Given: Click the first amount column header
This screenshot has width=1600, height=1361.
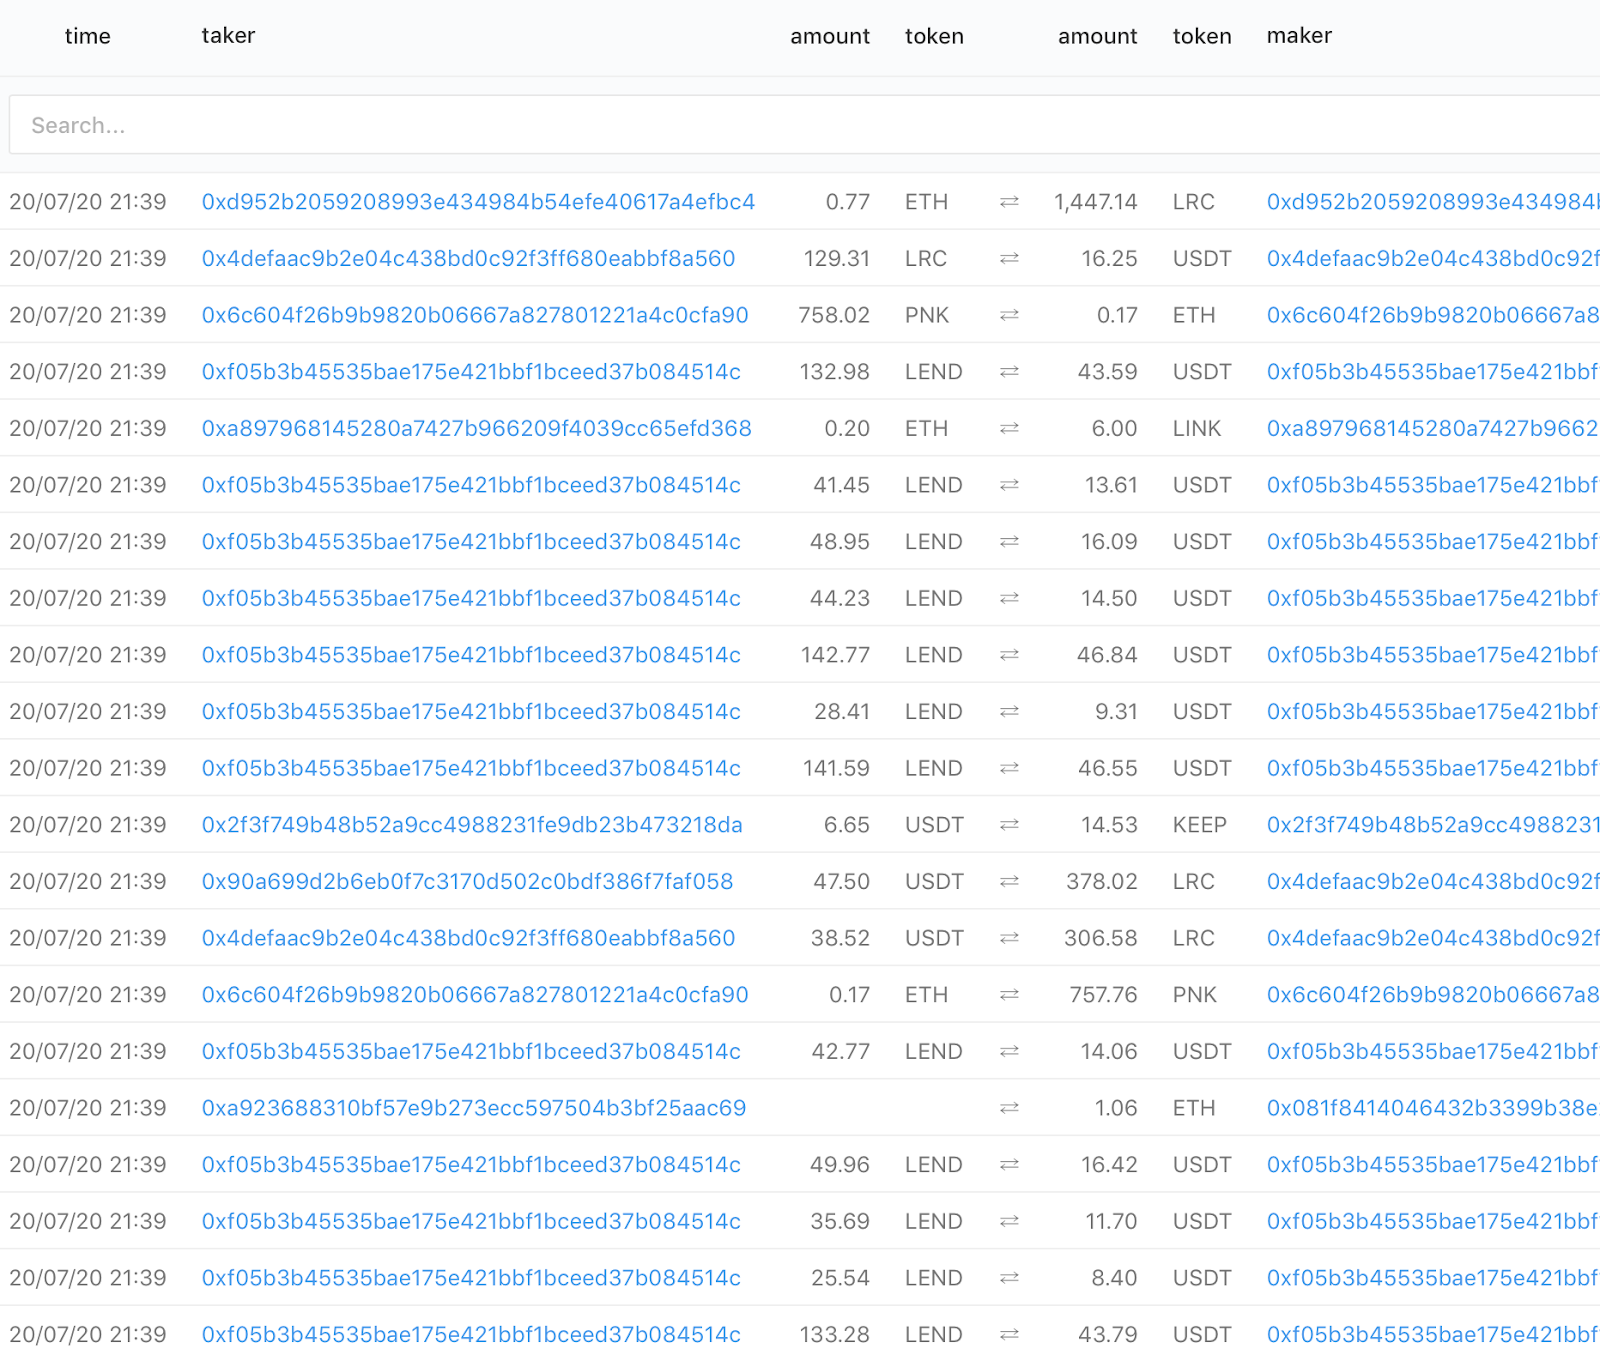Looking at the screenshot, I should pyautogui.click(x=830, y=36).
